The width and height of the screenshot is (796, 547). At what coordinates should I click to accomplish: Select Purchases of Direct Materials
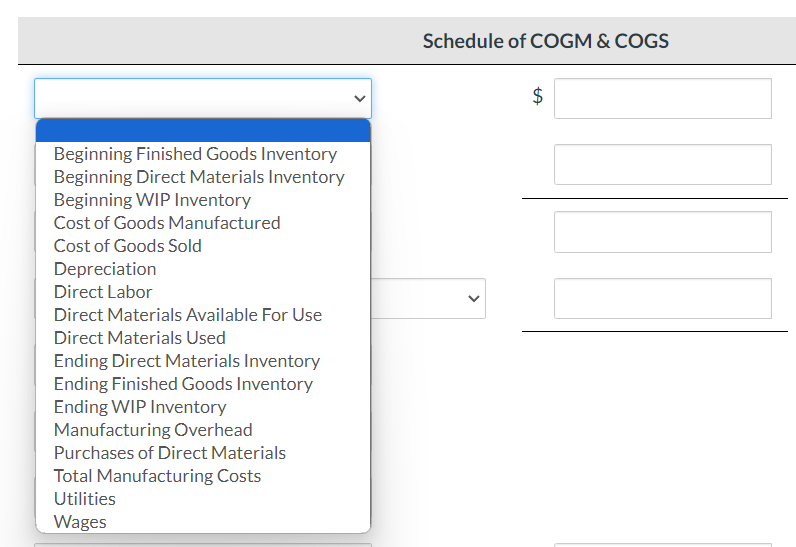170,453
